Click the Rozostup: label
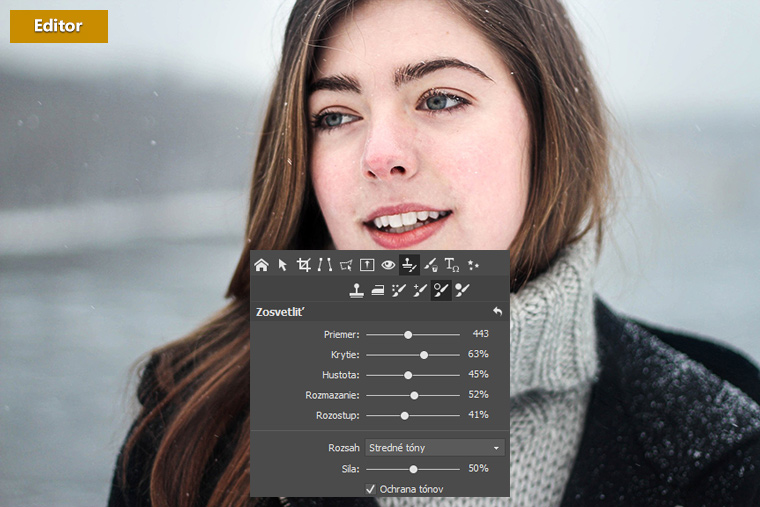 coord(338,415)
